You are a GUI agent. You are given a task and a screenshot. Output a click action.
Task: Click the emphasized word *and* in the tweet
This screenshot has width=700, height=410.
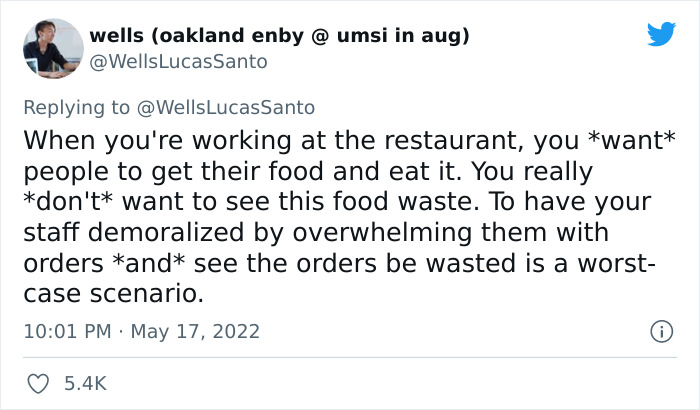pyautogui.click(x=148, y=263)
